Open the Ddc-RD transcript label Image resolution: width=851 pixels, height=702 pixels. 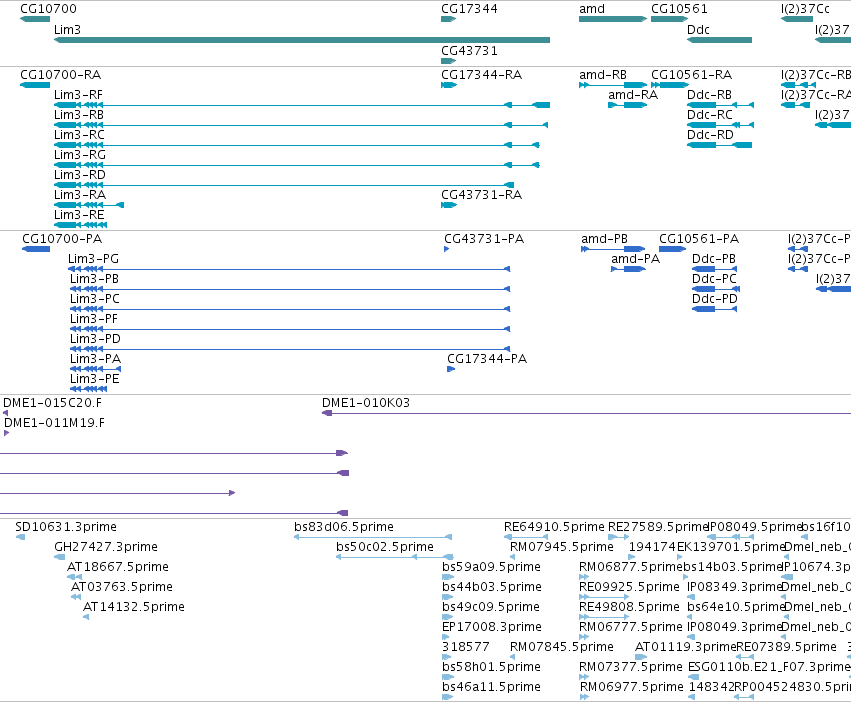pyautogui.click(x=710, y=135)
